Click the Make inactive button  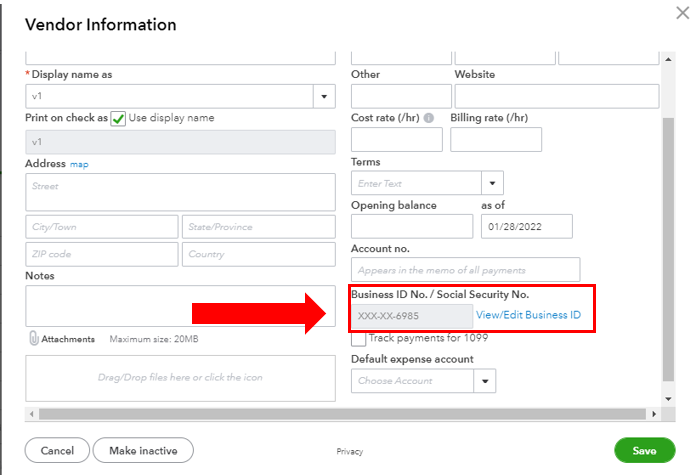143,450
